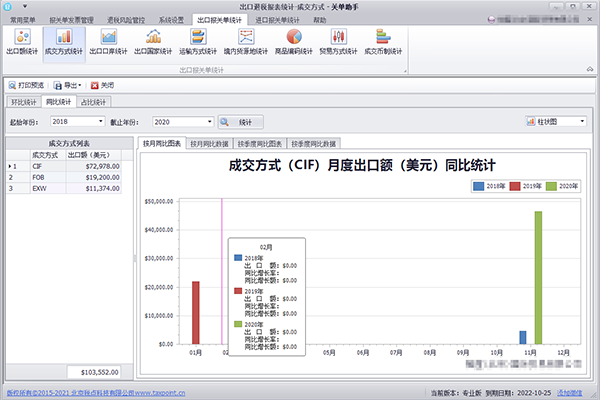600x400 pixels.
Task: Click the blue November 2018 bar
Action: point(523,338)
